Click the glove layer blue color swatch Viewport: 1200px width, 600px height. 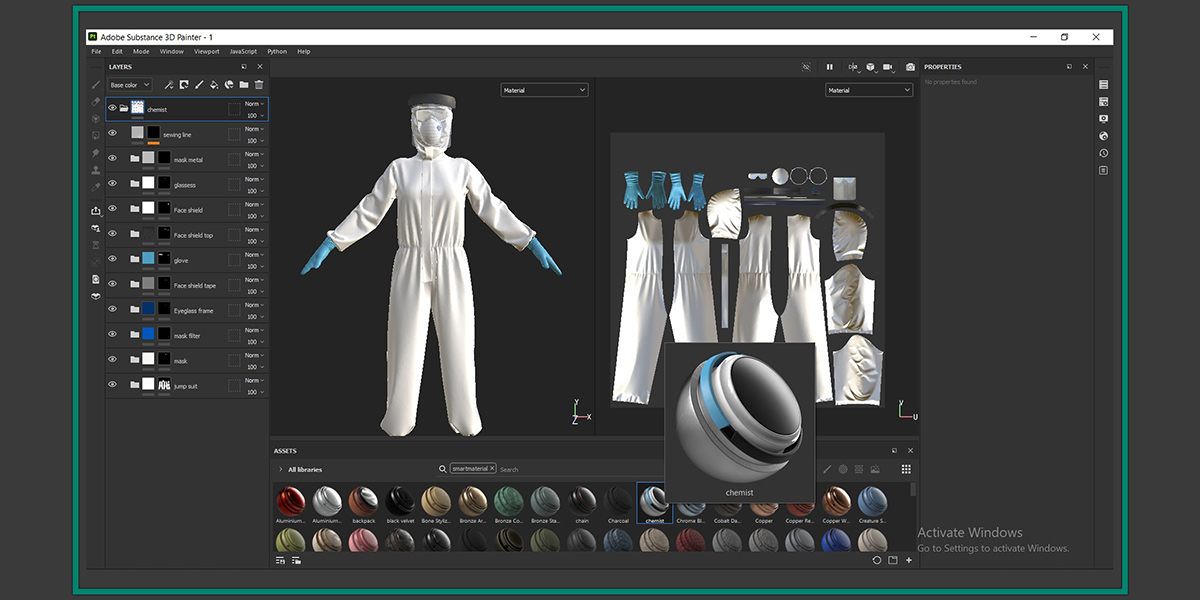148,259
